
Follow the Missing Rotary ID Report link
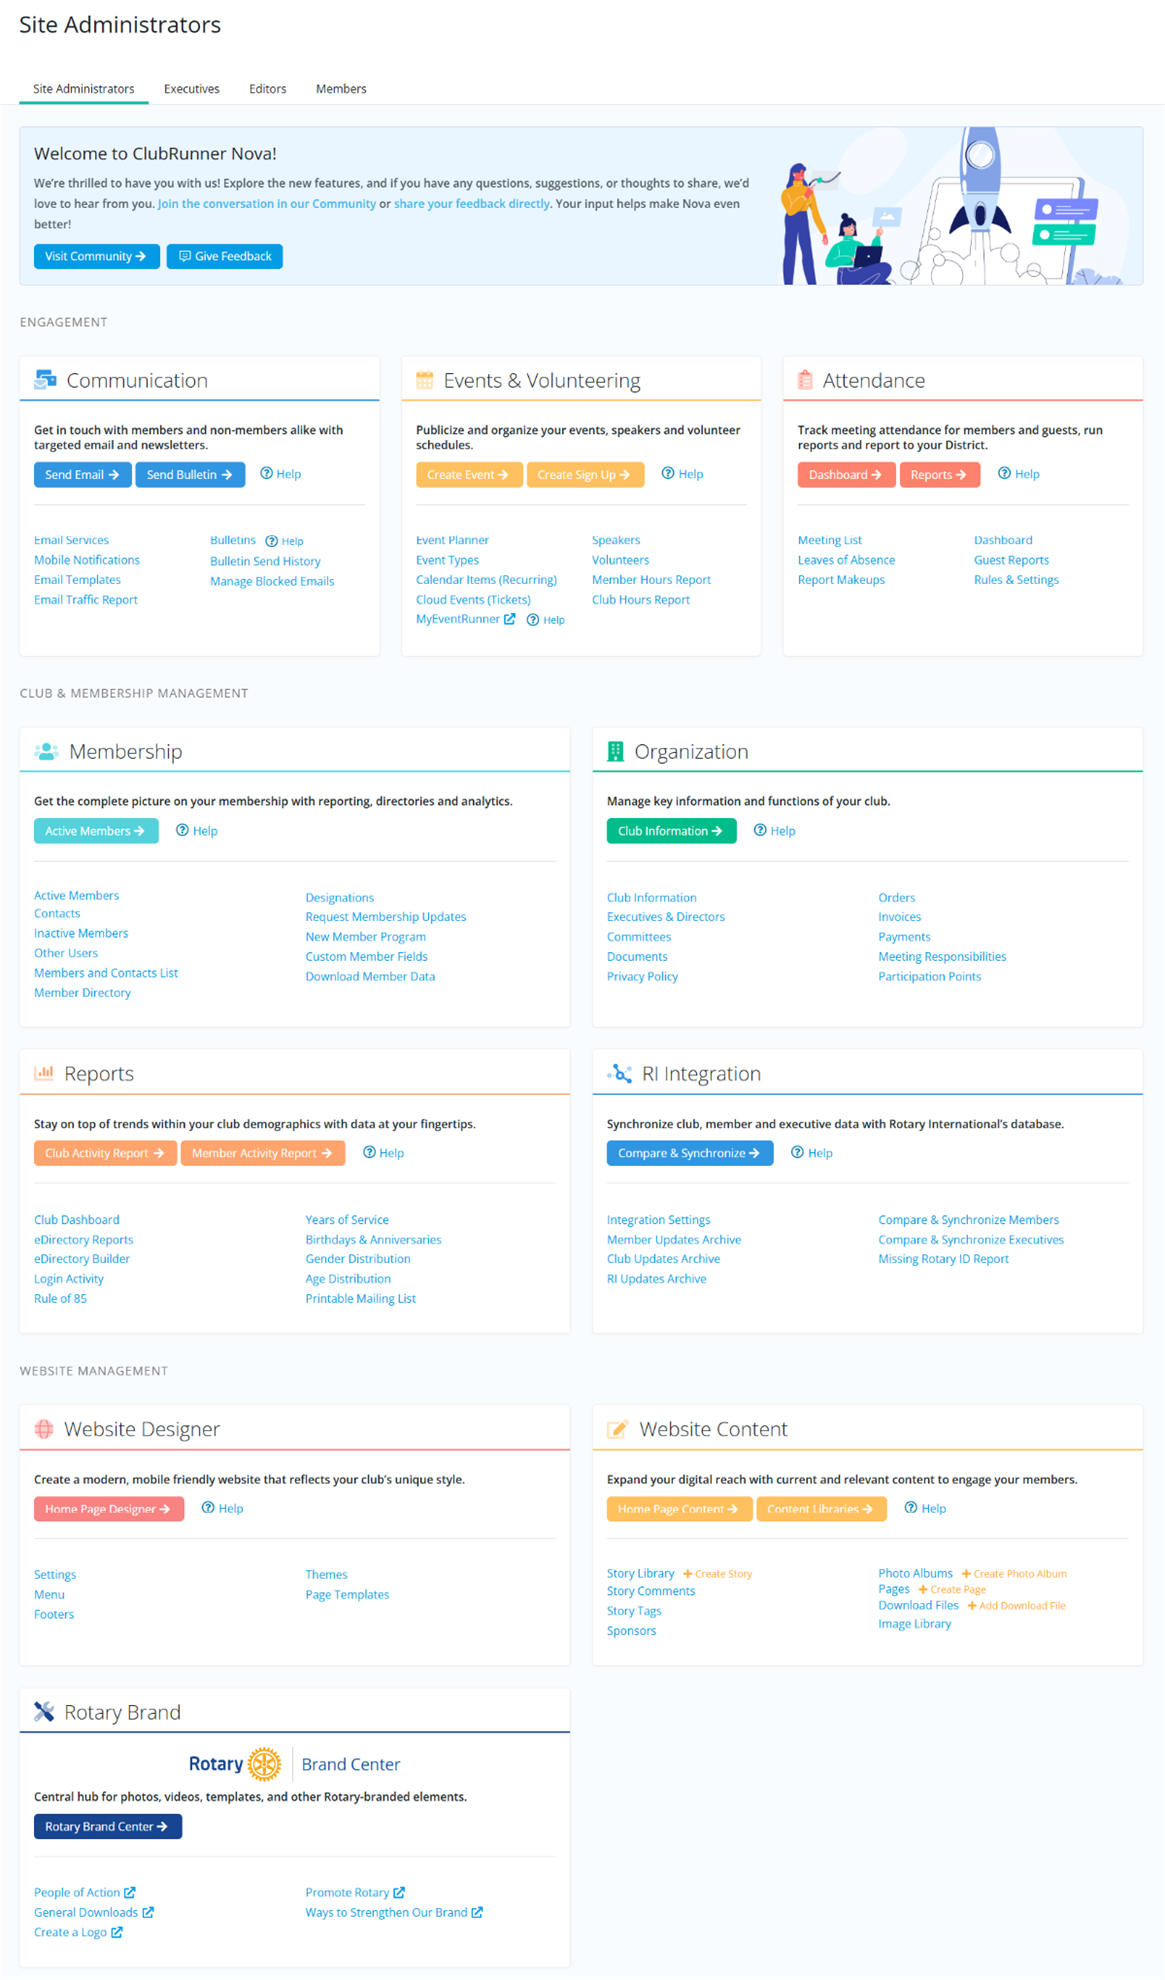click(x=943, y=1259)
